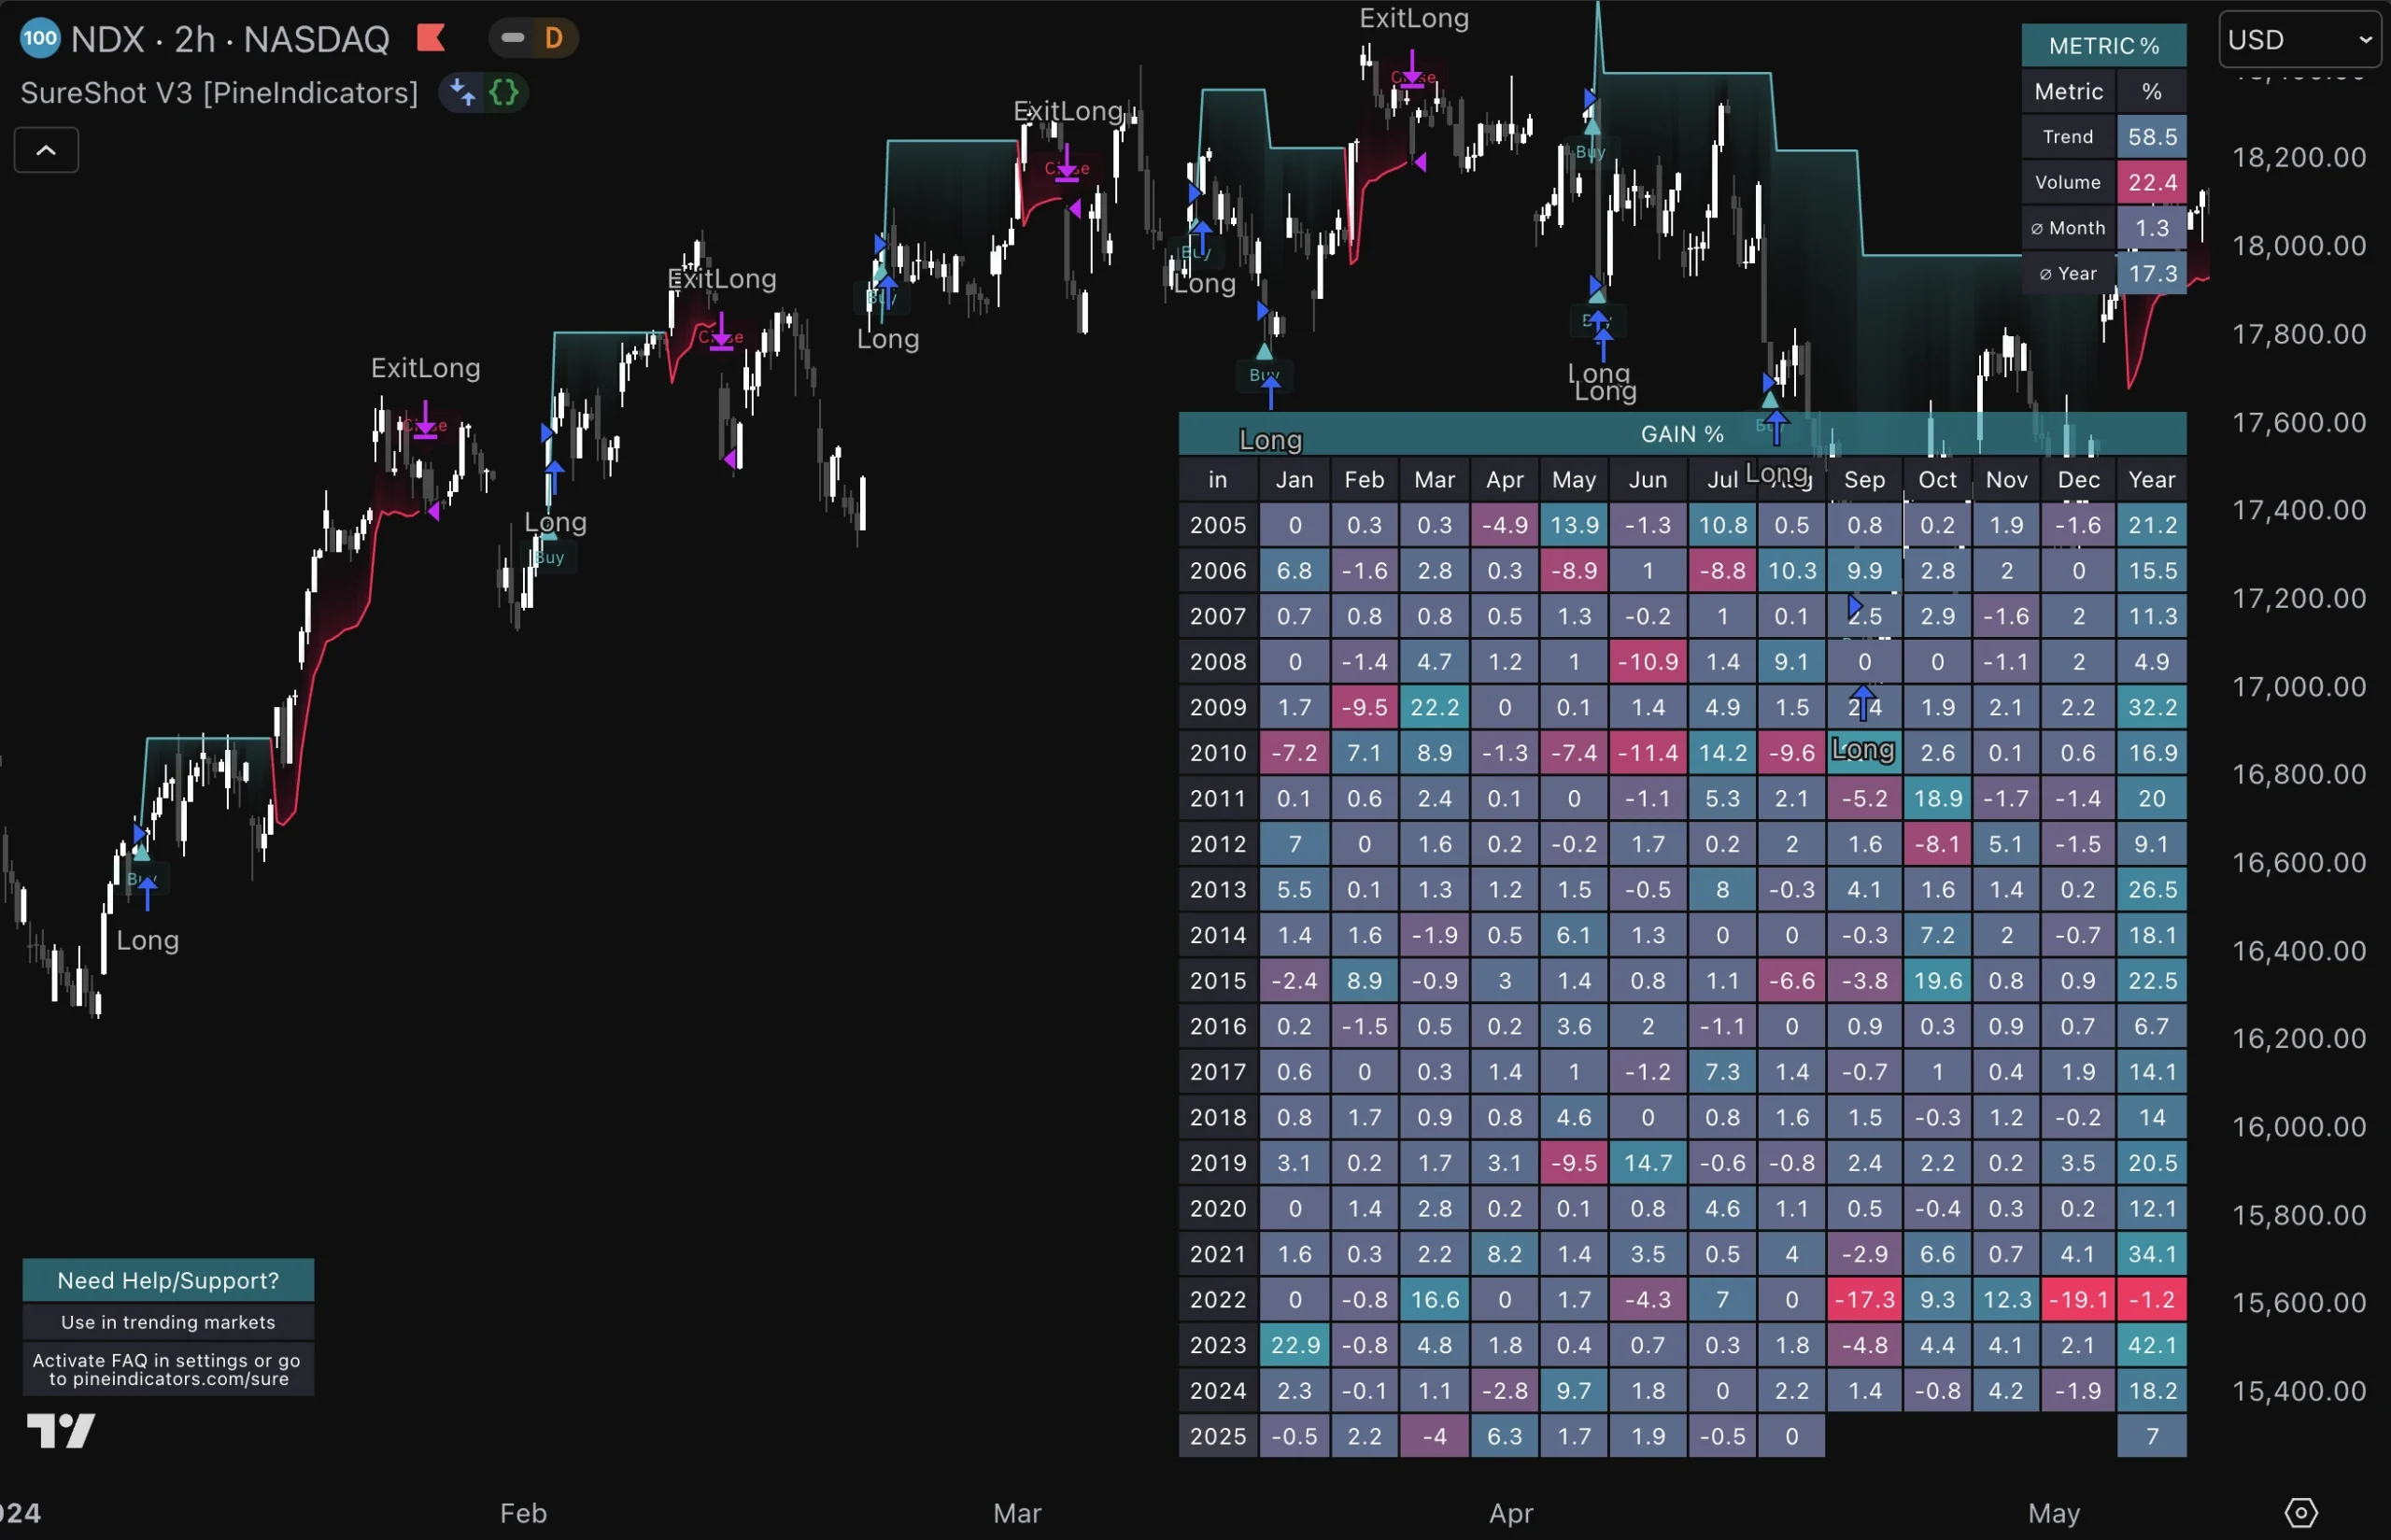Image resolution: width=2391 pixels, height=1540 pixels.
Task: Click the Apr time axis label
Action: coord(1511,1513)
